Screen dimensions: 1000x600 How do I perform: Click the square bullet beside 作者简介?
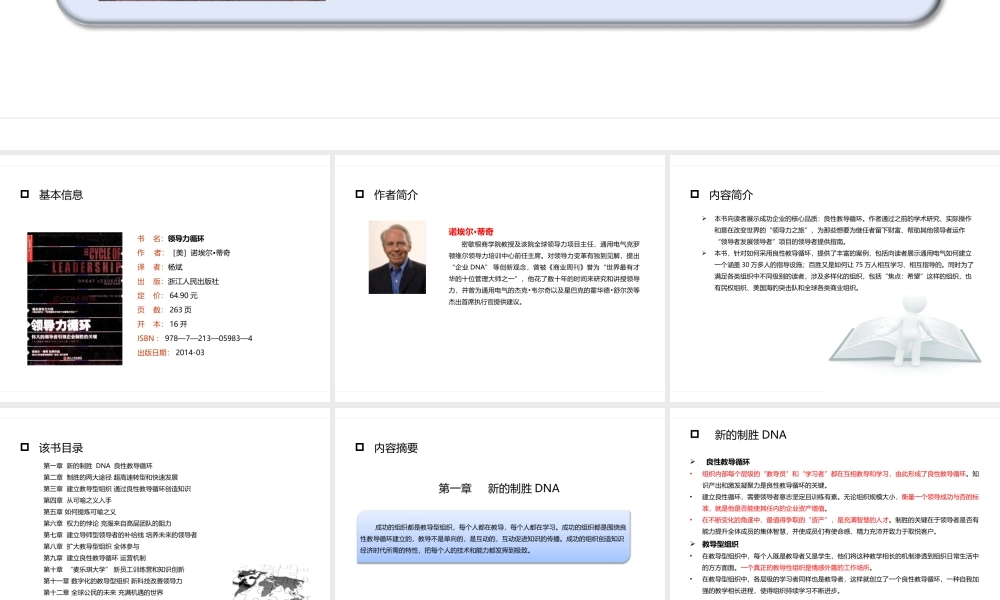pos(360,194)
